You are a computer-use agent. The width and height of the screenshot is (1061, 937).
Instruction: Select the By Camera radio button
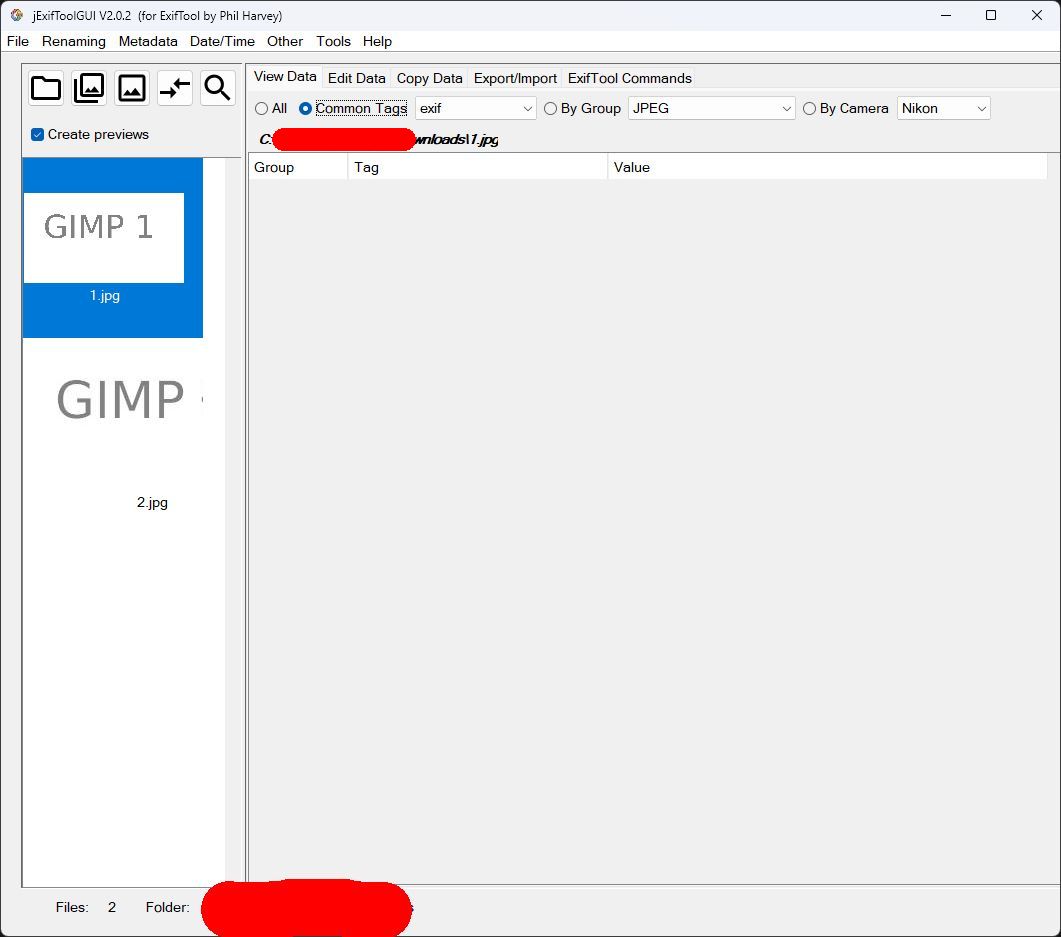click(809, 108)
